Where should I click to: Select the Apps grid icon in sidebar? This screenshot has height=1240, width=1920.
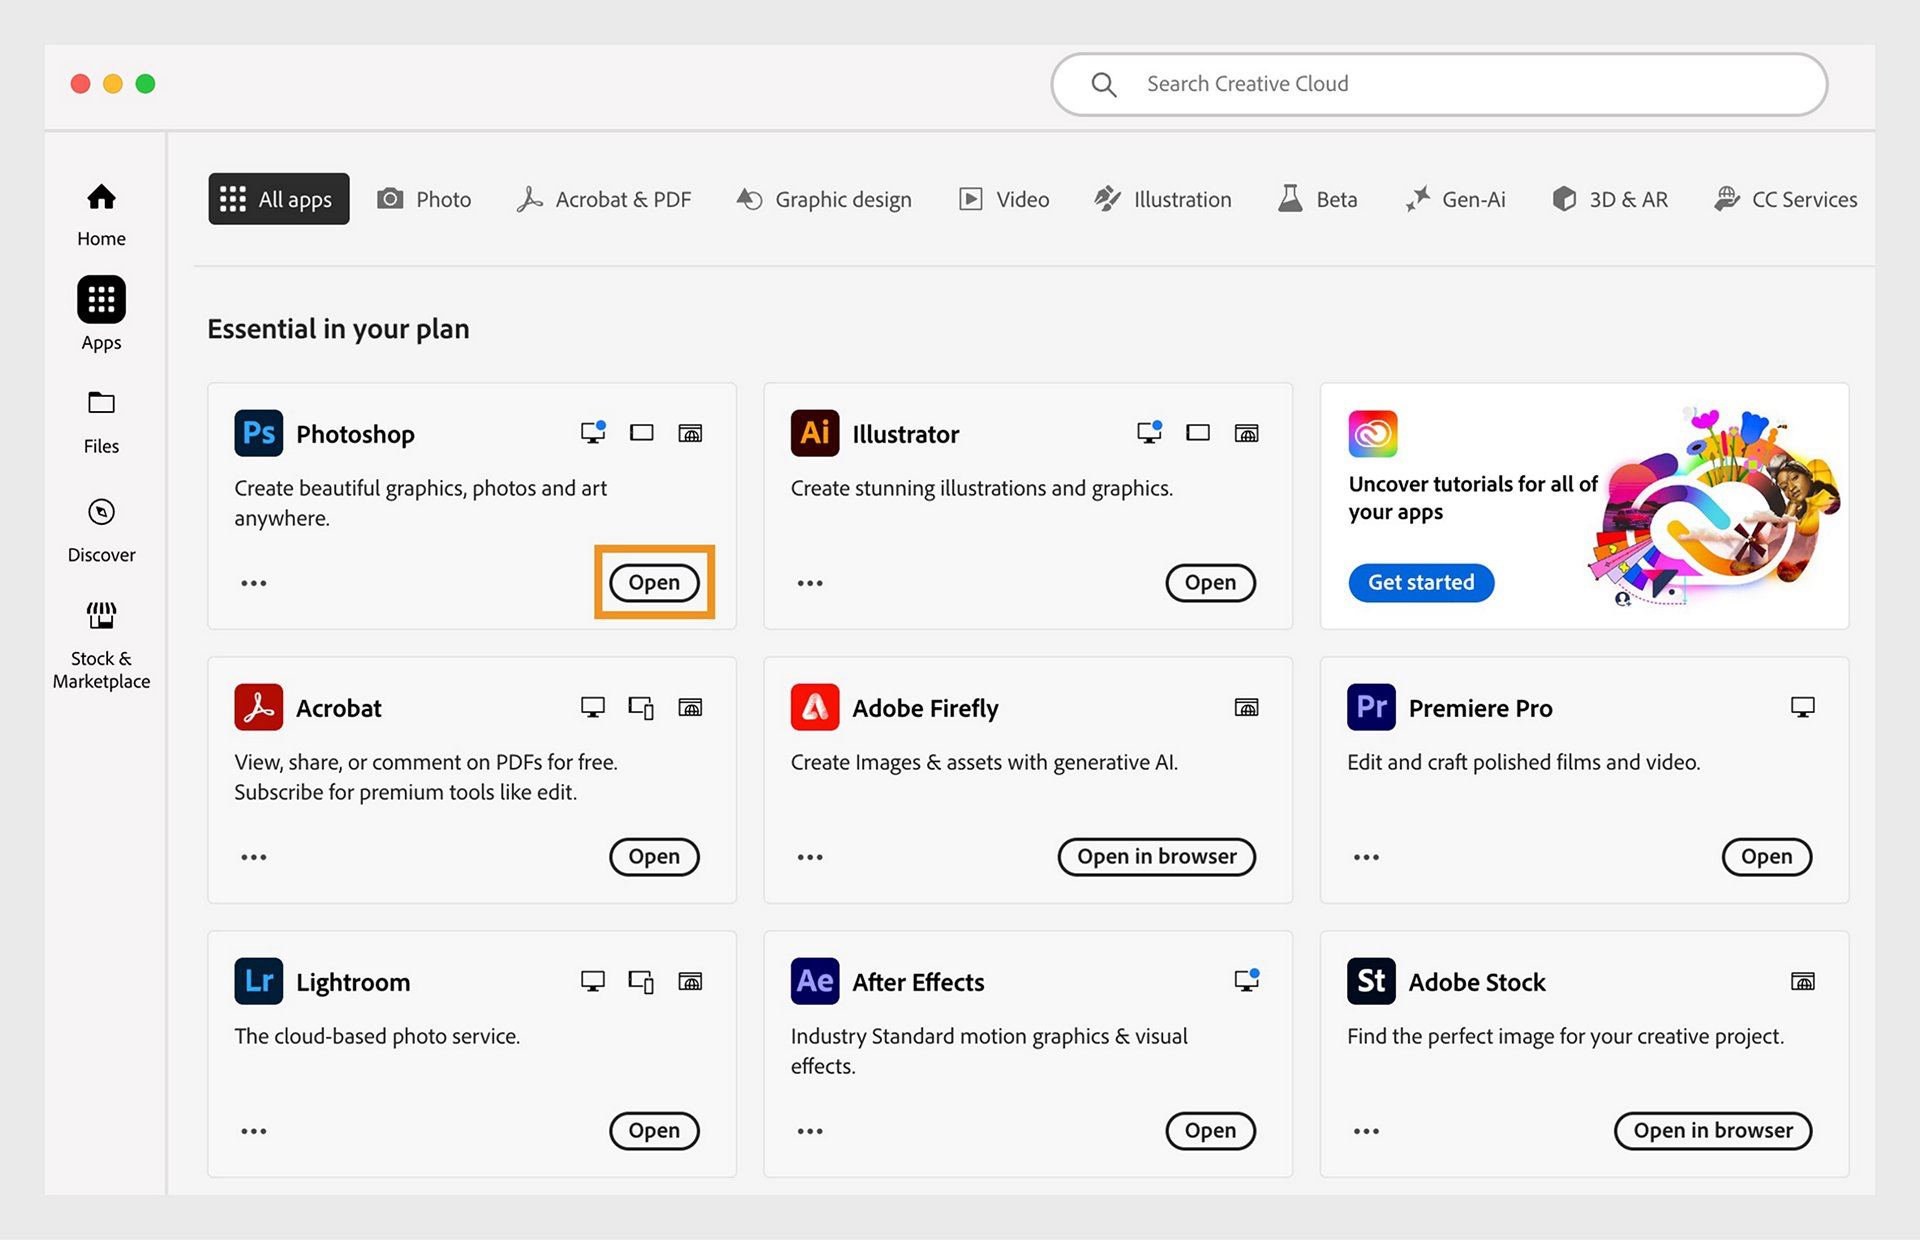101,299
